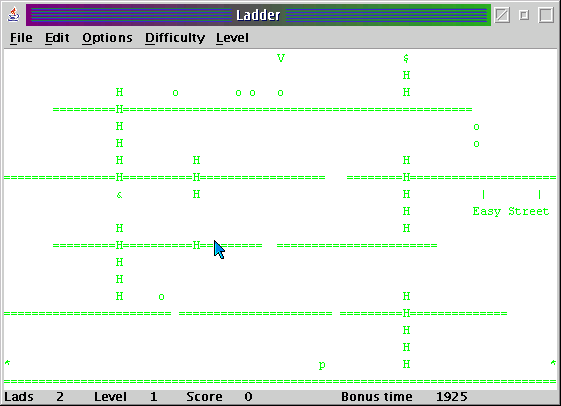Click the ampersand gold statue symbol
This screenshot has width=561, height=406.
119,195
